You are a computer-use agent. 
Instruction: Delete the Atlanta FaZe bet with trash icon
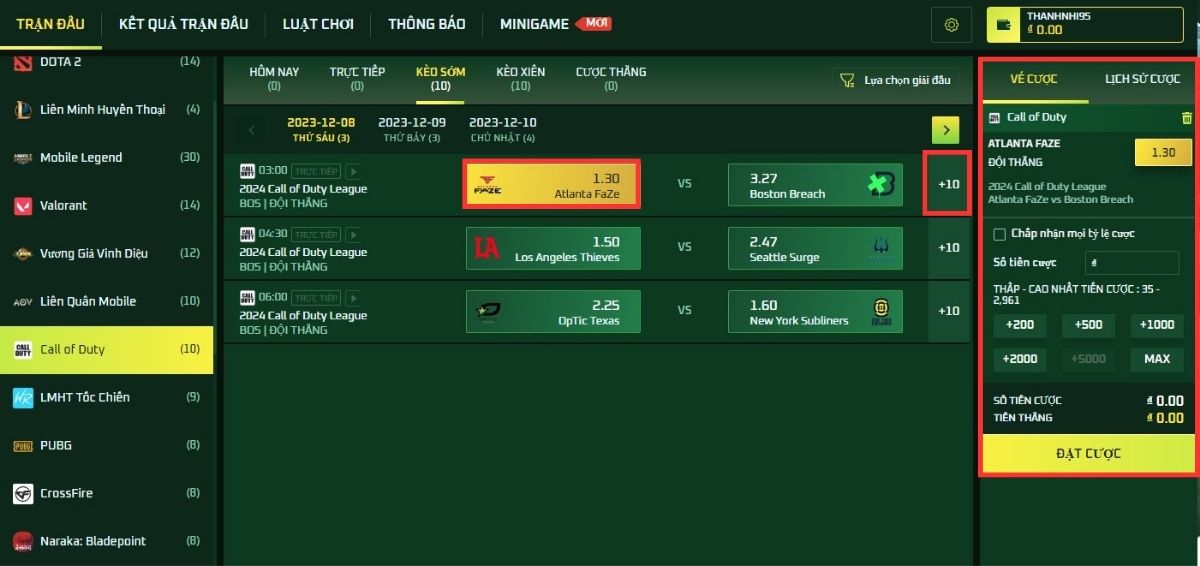click(x=1186, y=118)
